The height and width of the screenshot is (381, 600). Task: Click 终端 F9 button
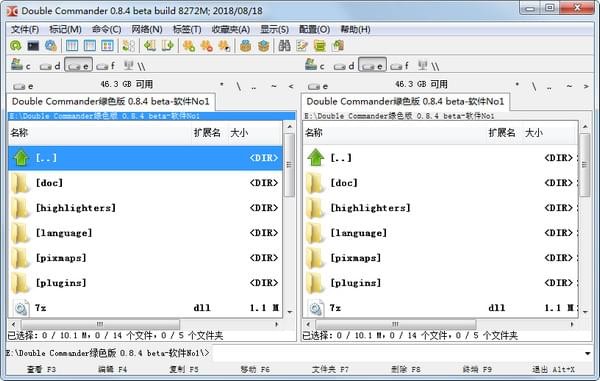477,370
